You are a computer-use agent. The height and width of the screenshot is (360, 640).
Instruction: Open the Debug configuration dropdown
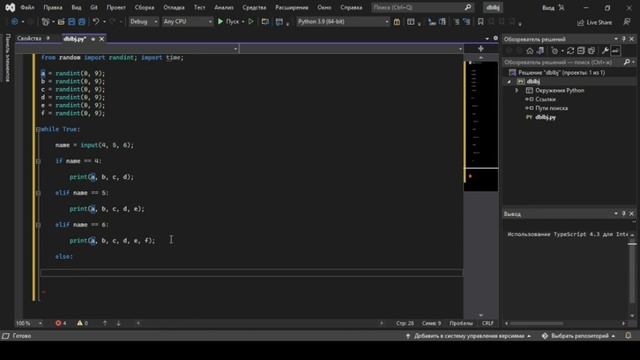[143, 22]
